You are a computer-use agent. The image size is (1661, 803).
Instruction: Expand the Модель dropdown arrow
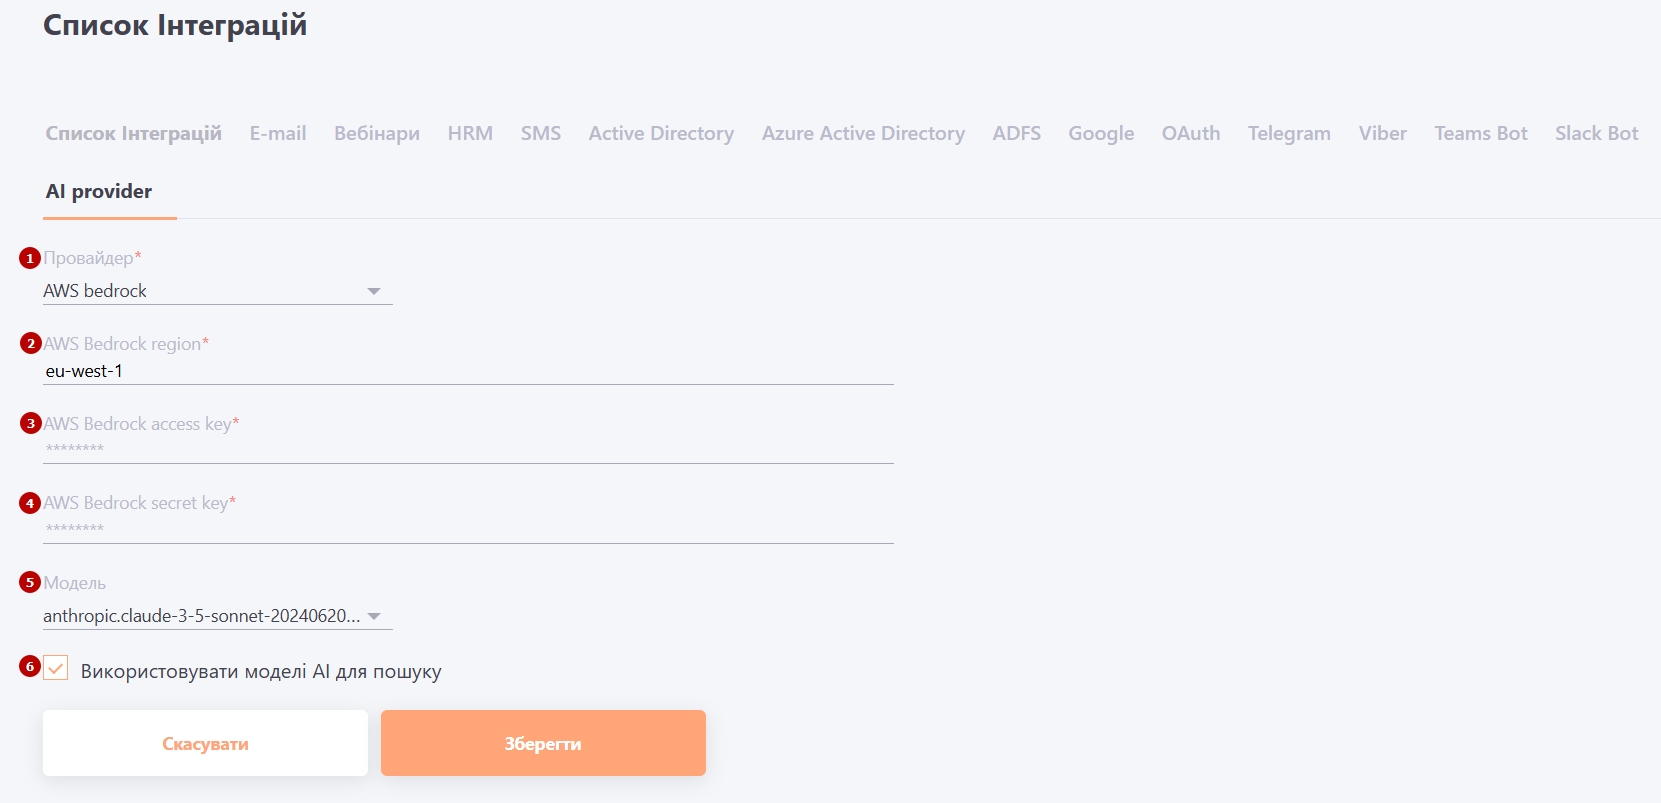(374, 616)
